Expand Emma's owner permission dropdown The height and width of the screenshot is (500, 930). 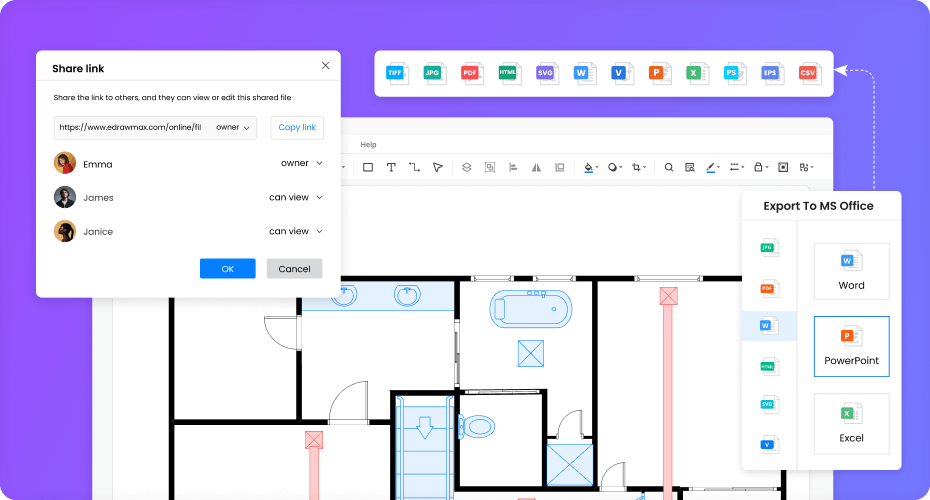point(301,163)
